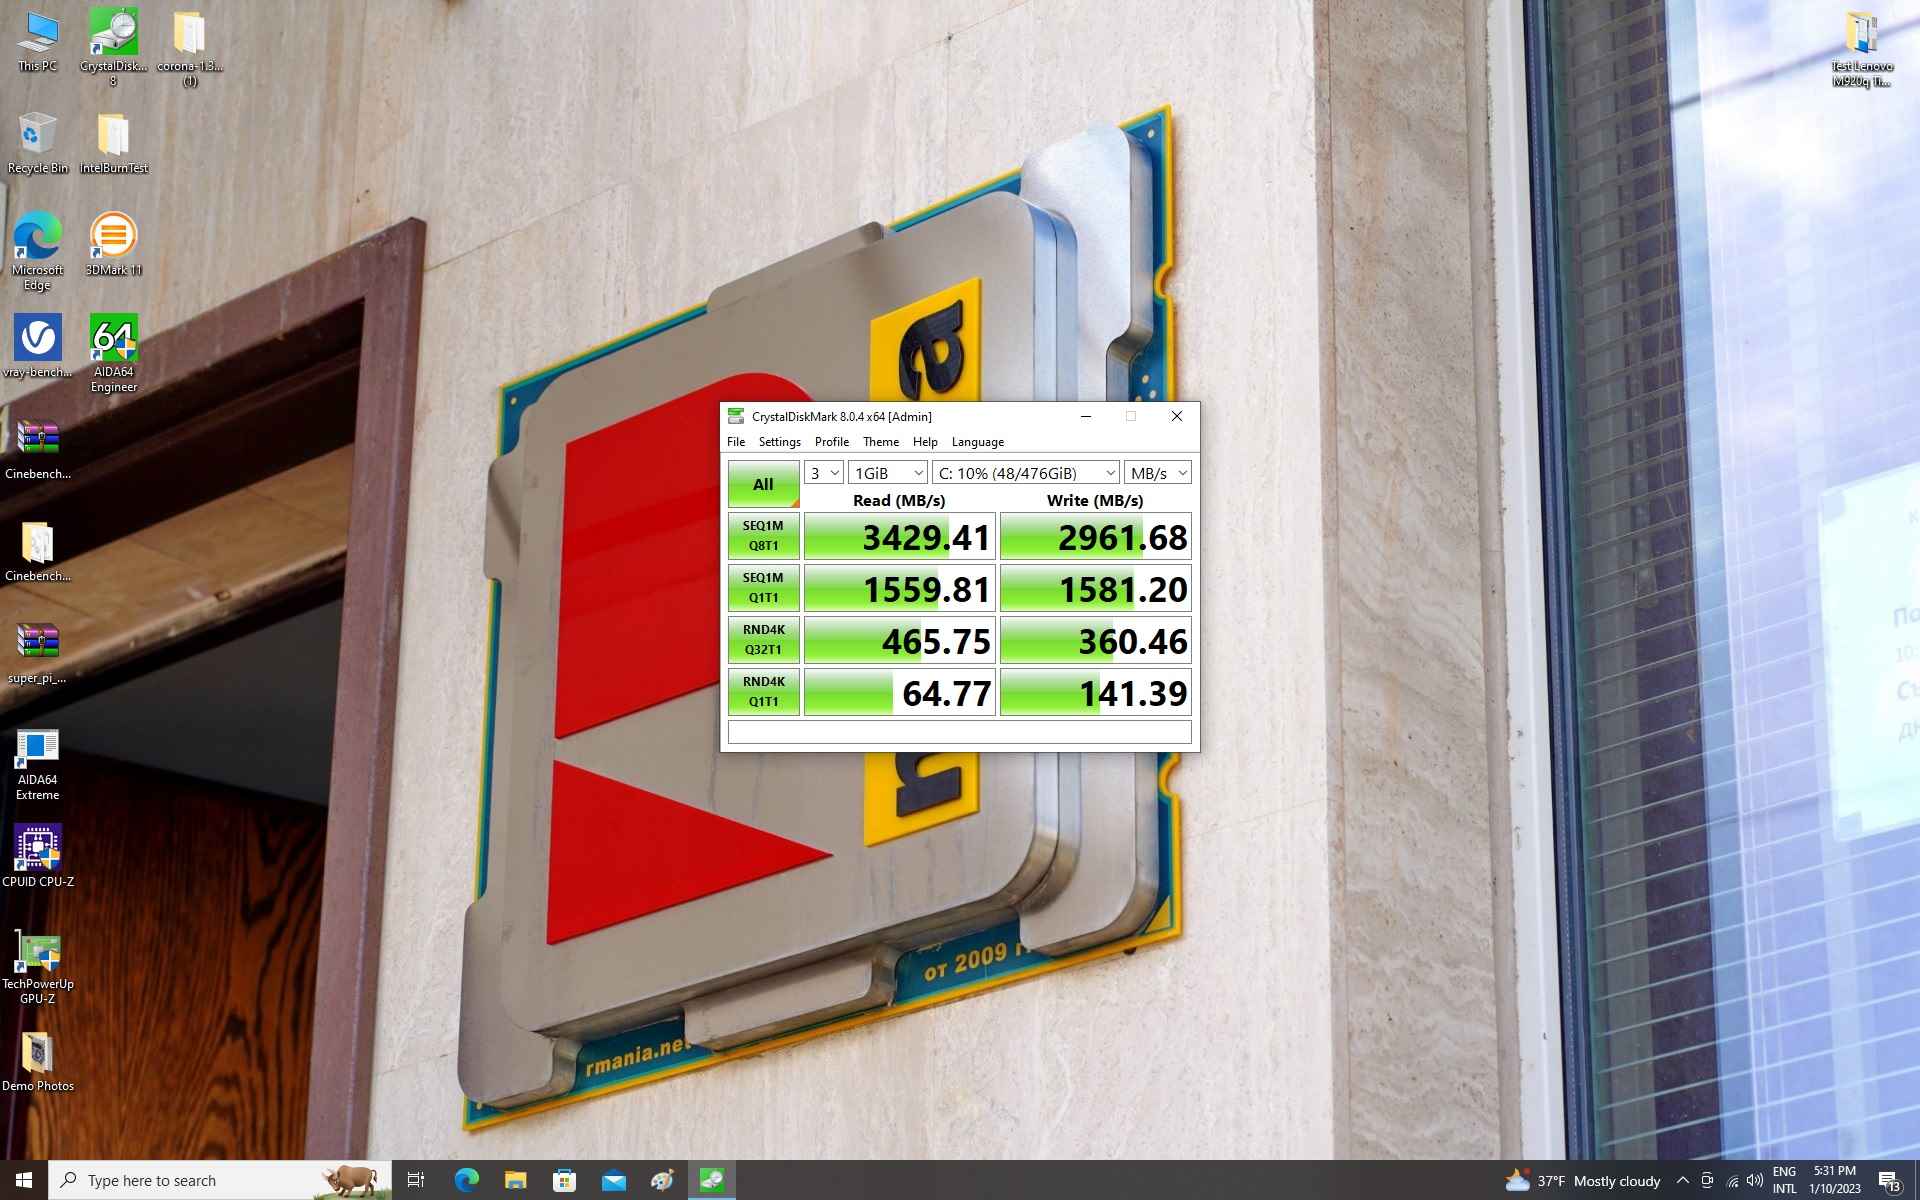The image size is (1920, 1200).
Task: Click CrystalDiskMark taskbar button
Action: tap(711, 1180)
